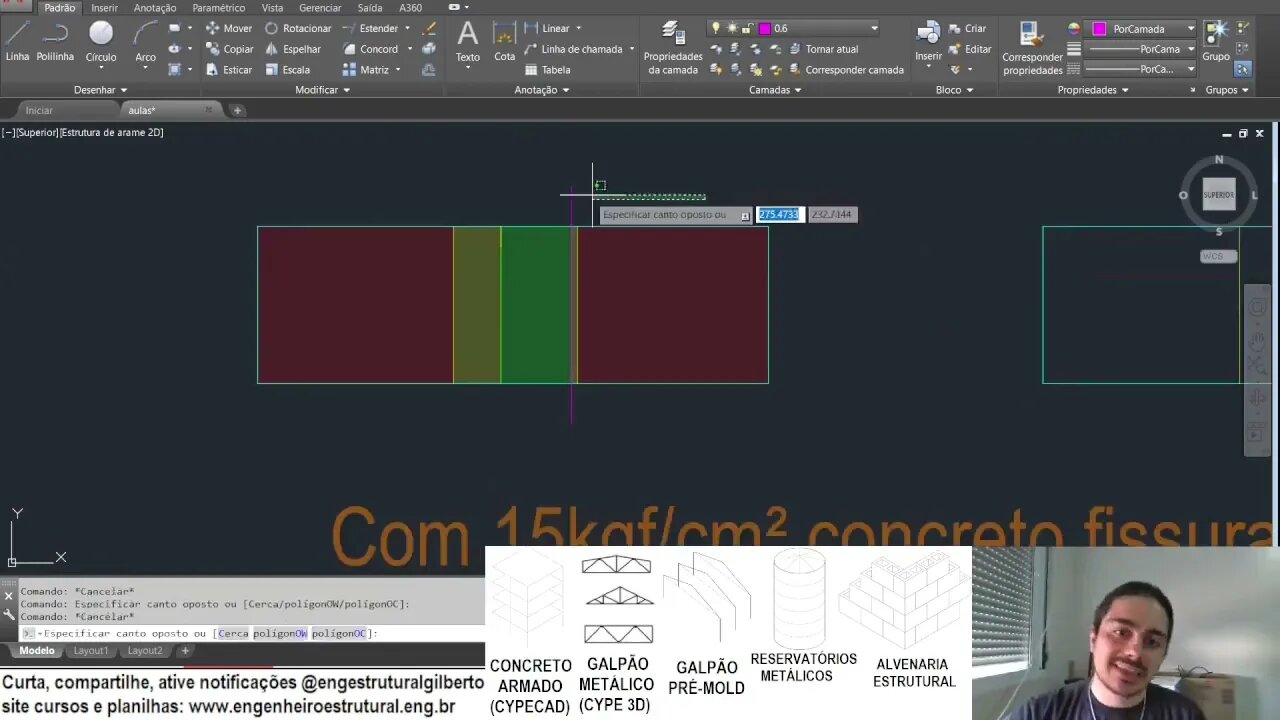Select the Polilinha tool
1280x720 pixels.
tap(55, 42)
